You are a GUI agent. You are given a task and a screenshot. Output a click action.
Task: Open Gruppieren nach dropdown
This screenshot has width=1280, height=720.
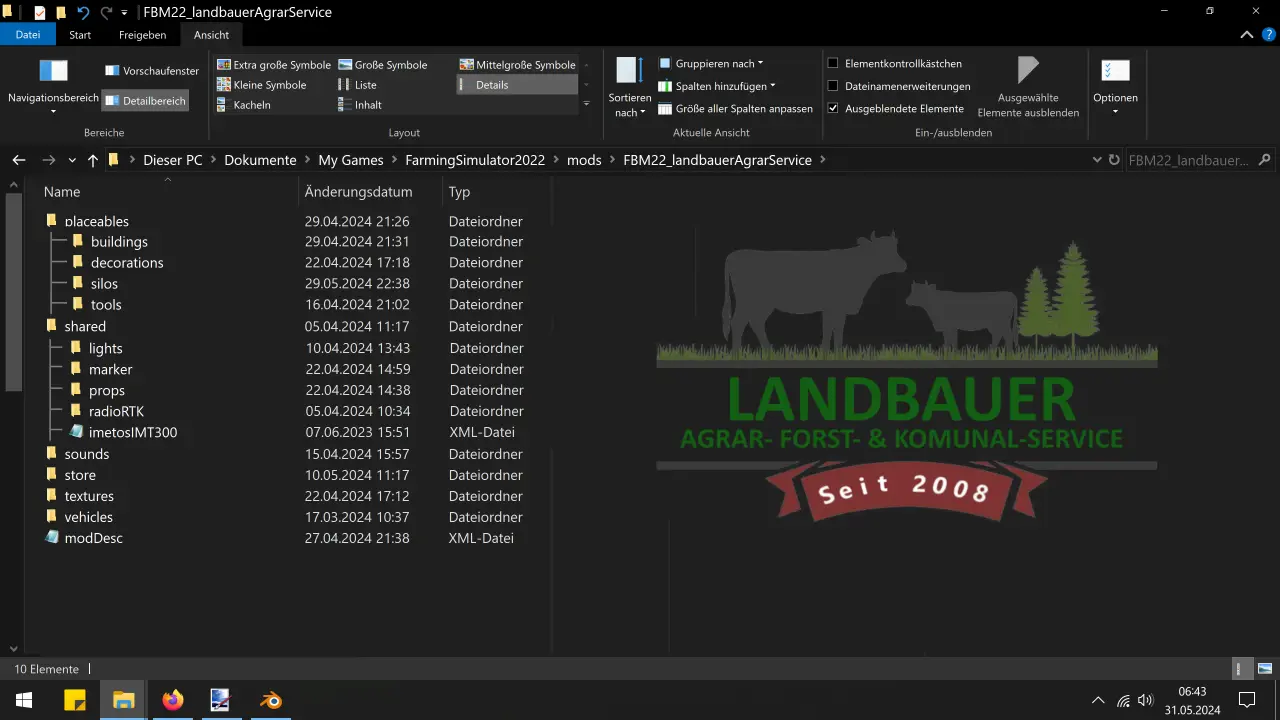pyautogui.click(x=711, y=63)
